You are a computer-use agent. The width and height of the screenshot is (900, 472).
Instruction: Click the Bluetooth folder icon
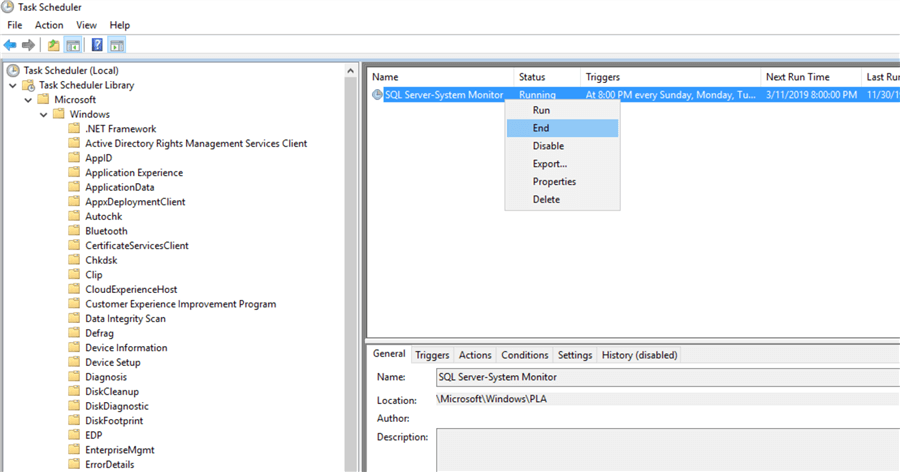tap(74, 231)
